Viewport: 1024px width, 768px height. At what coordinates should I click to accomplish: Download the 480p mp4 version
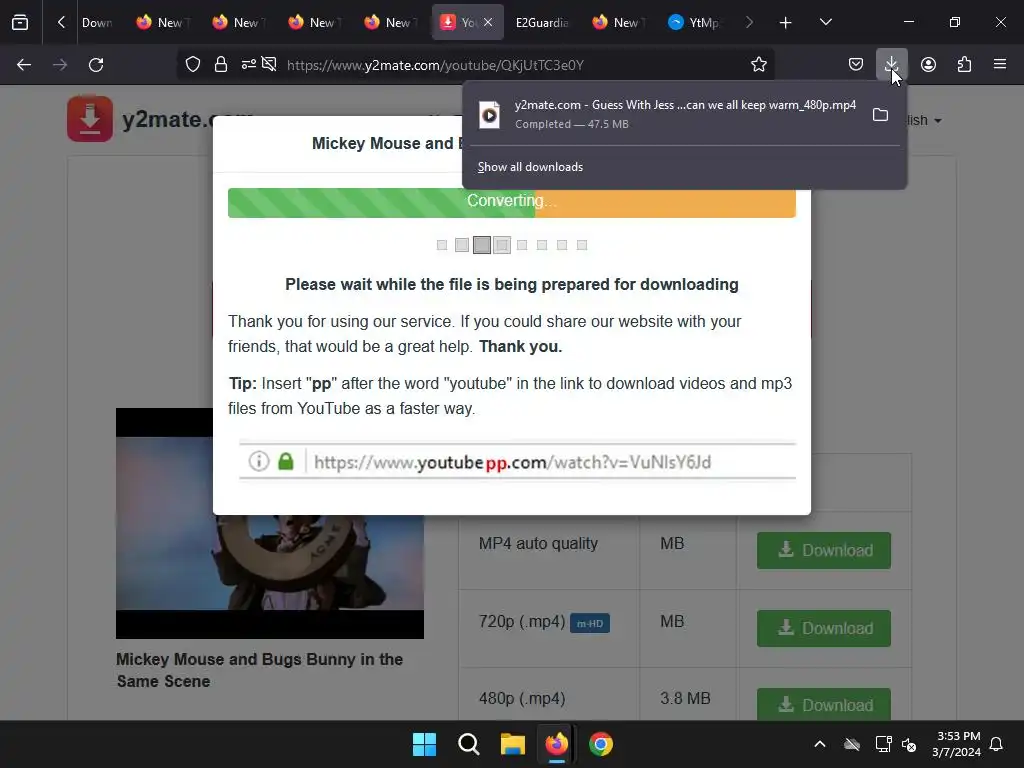pyautogui.click(x=824, y=705)
